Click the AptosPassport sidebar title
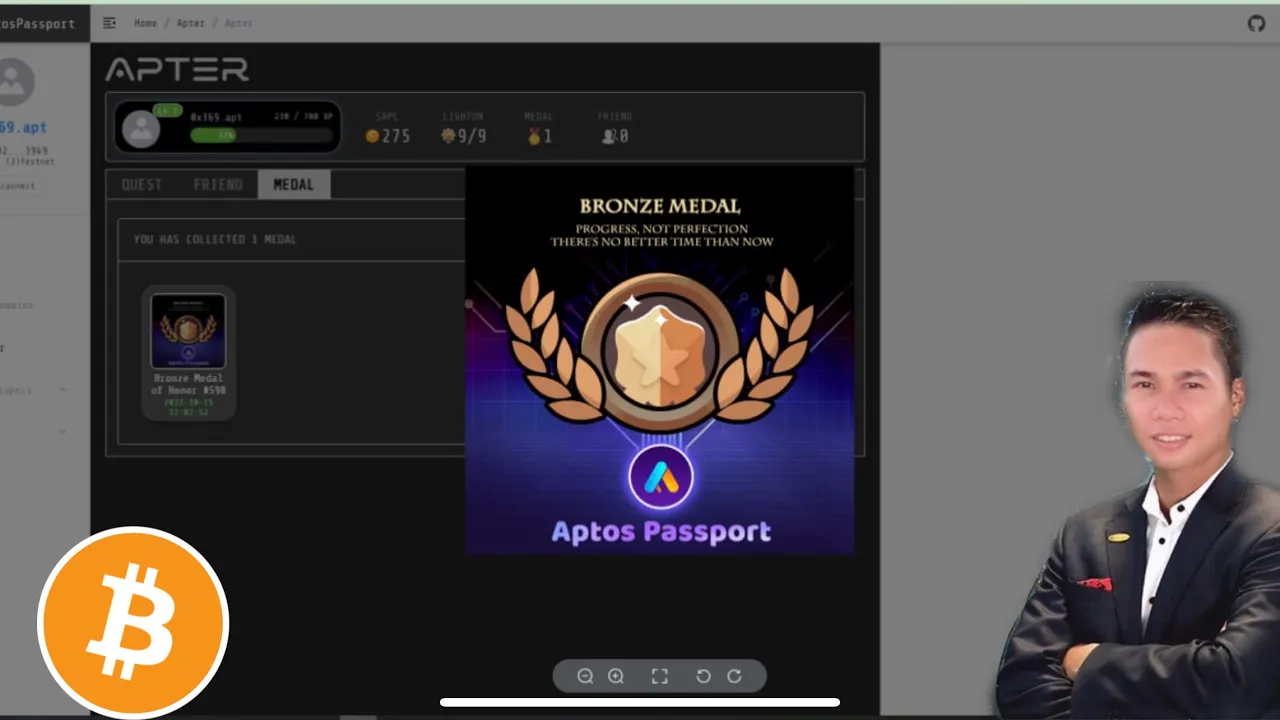The width and height of the screenshot is (1280, 720). pos(37,23)
